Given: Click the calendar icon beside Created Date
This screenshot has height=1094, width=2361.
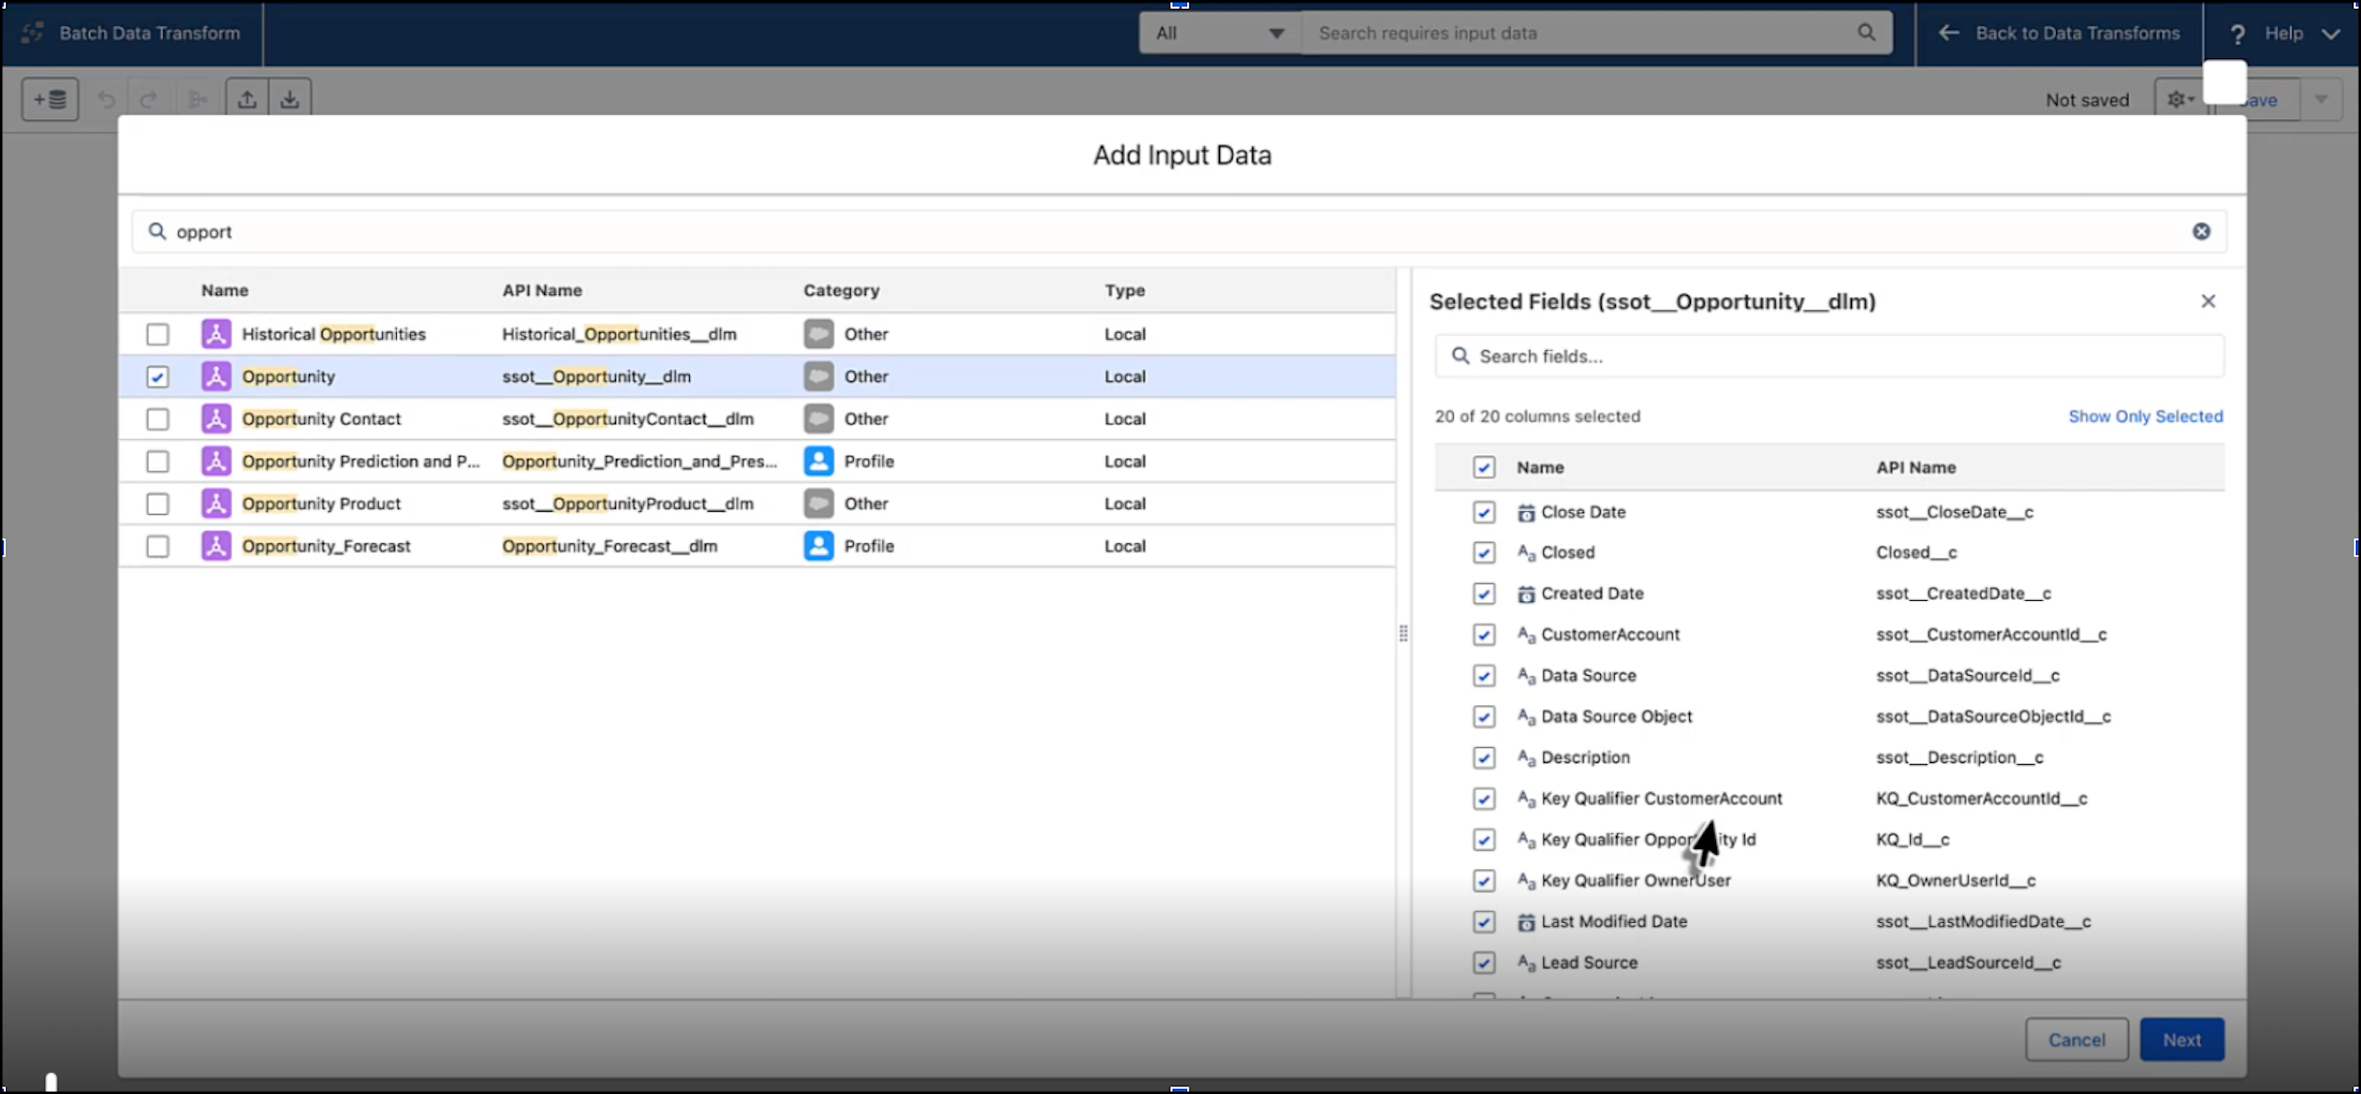Looking at the screenshot, I should (x=1526, y=594).
